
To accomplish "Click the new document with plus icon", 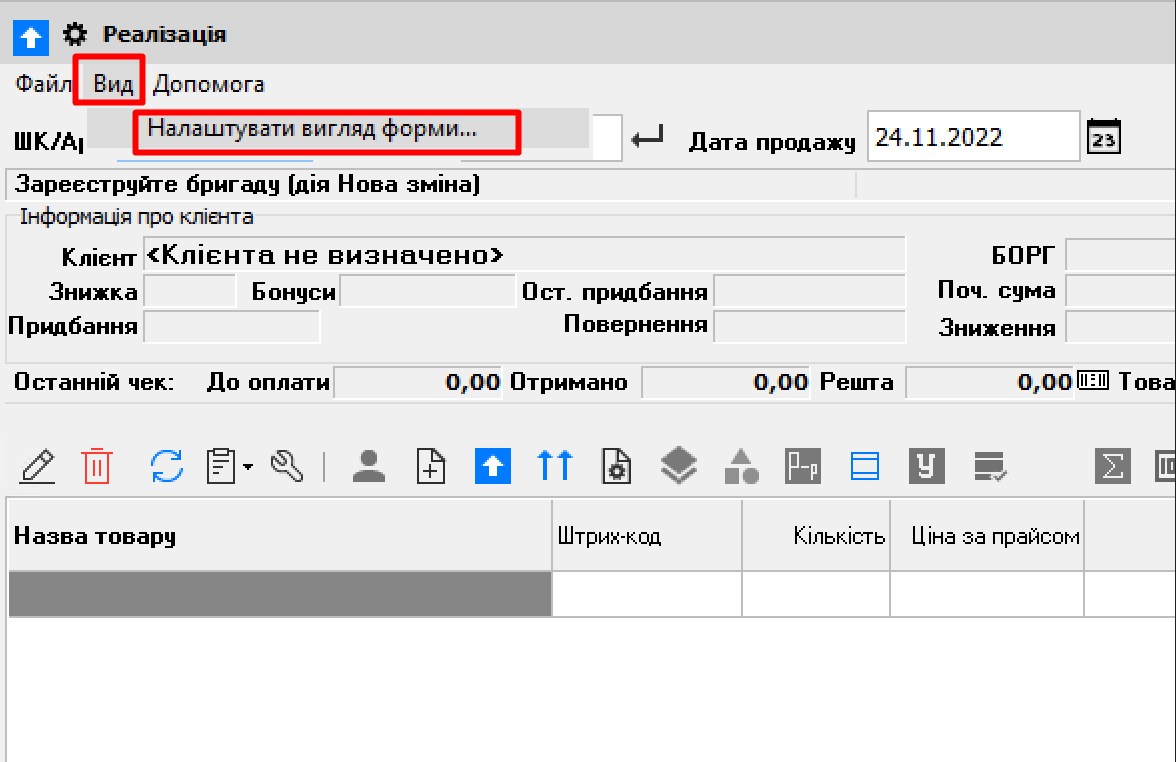I will point(430,465).
